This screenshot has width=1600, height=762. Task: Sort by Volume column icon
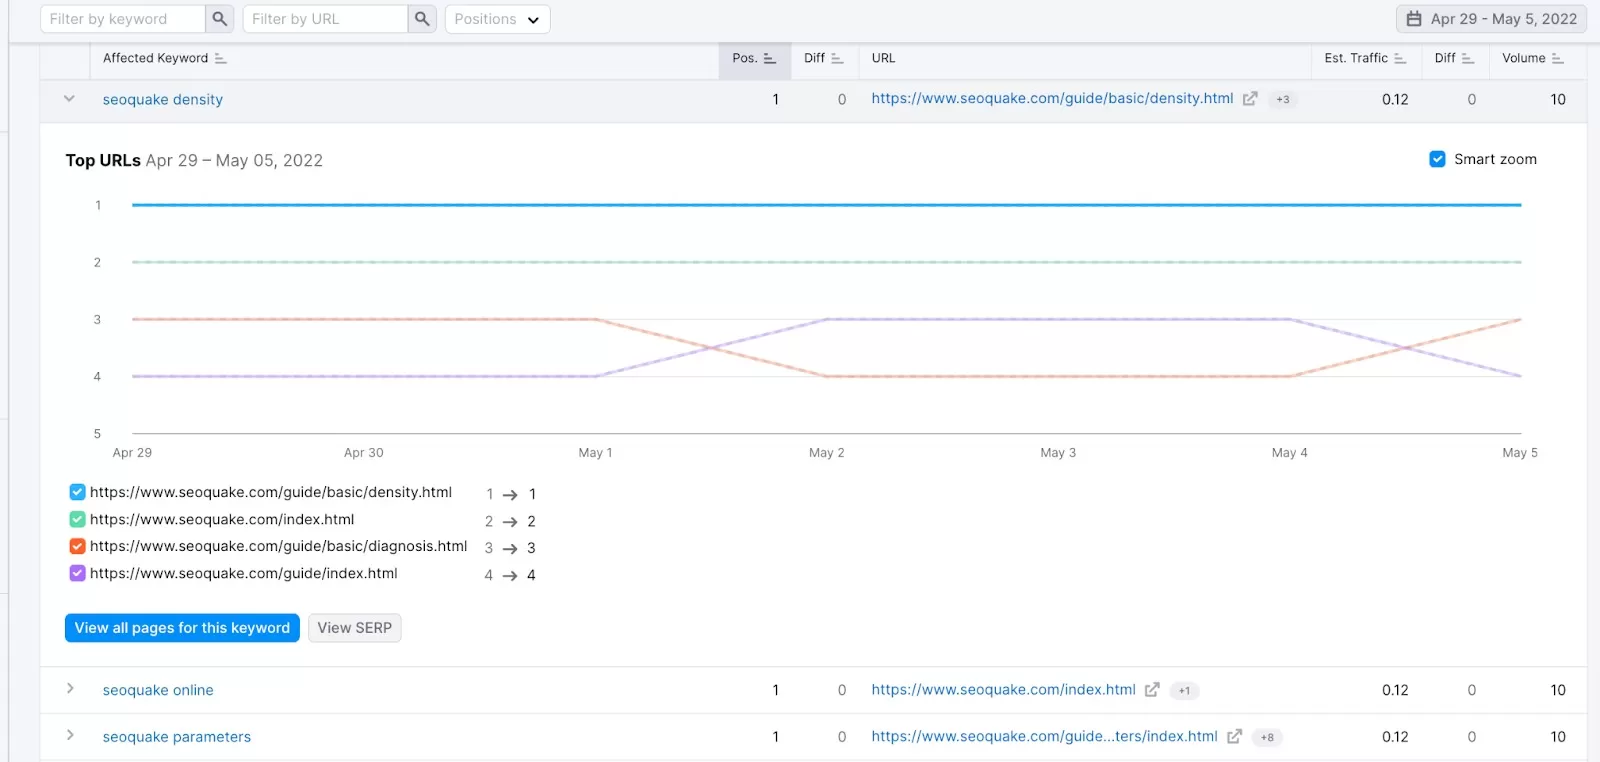click(x=1557, y=59)
